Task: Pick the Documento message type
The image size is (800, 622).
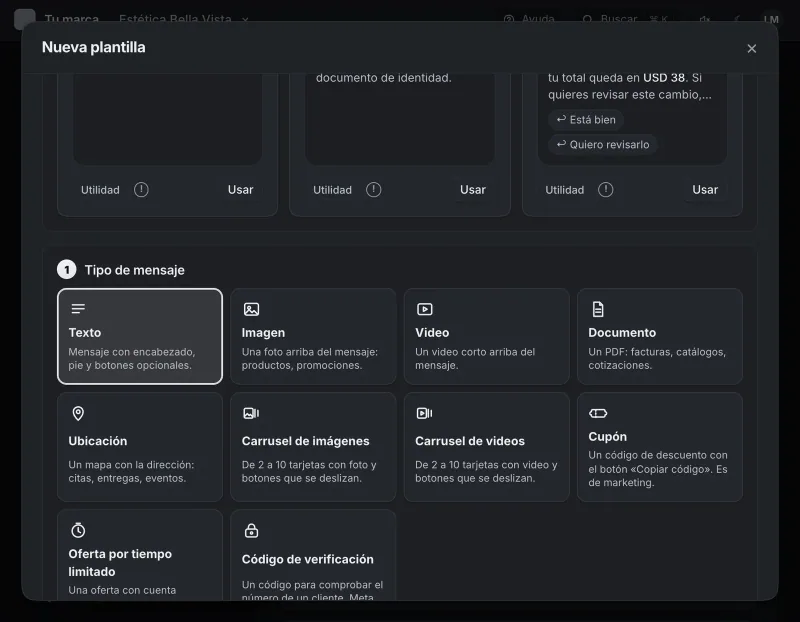Action: (x=660, y=336)
